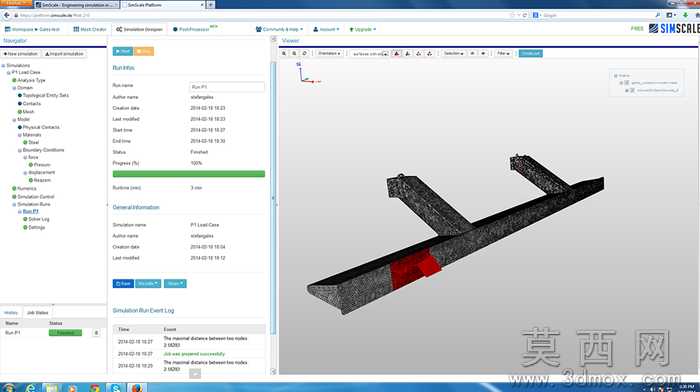Click the Run name input field

[x=227, y=87]
